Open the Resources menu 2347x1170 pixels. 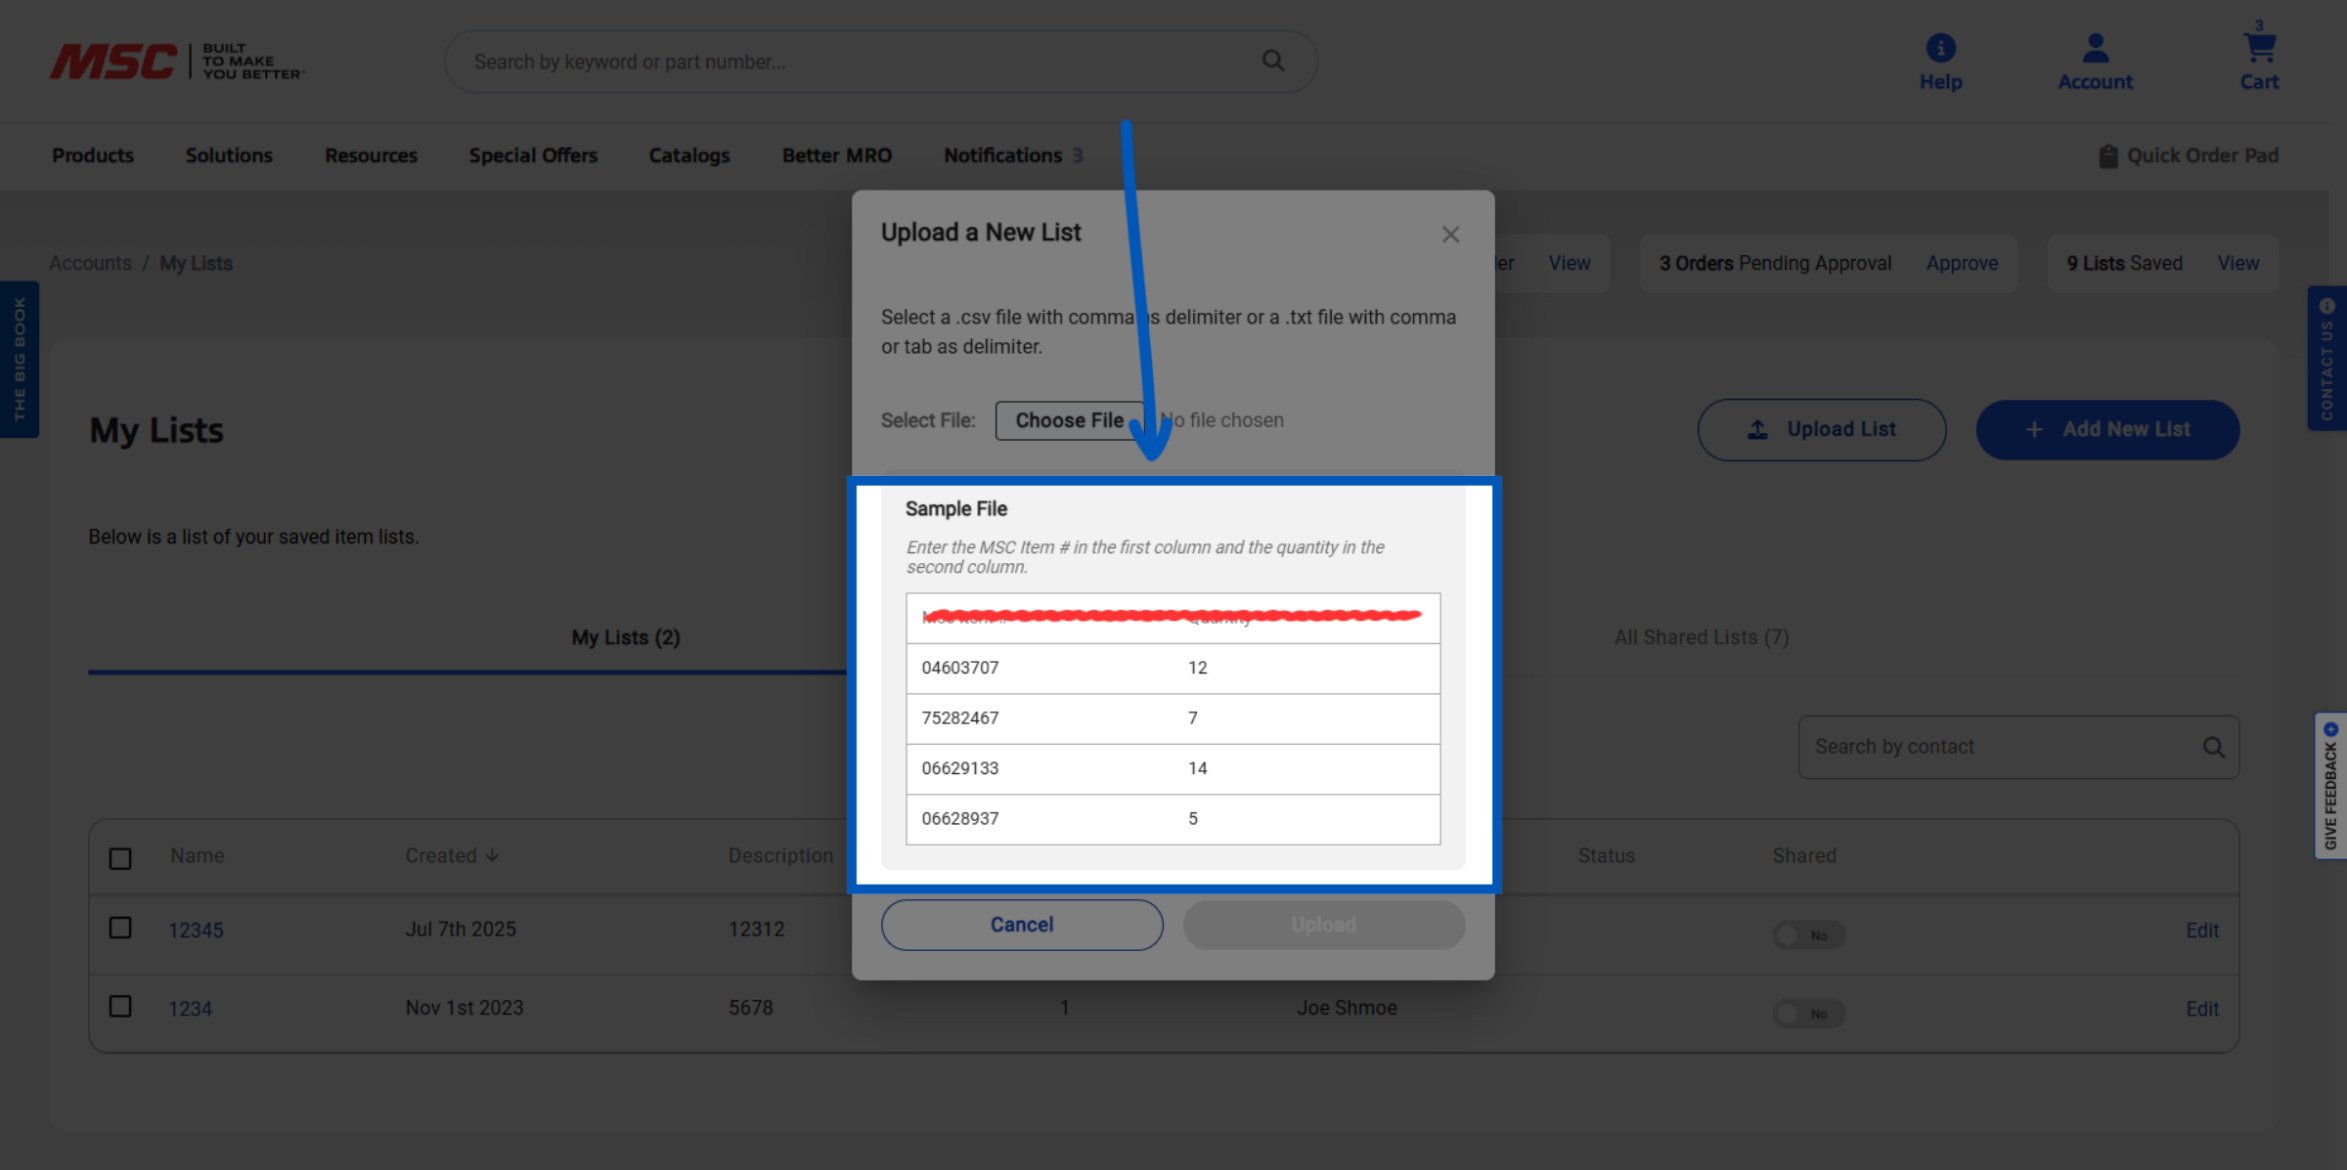click(x=371, y=155)
